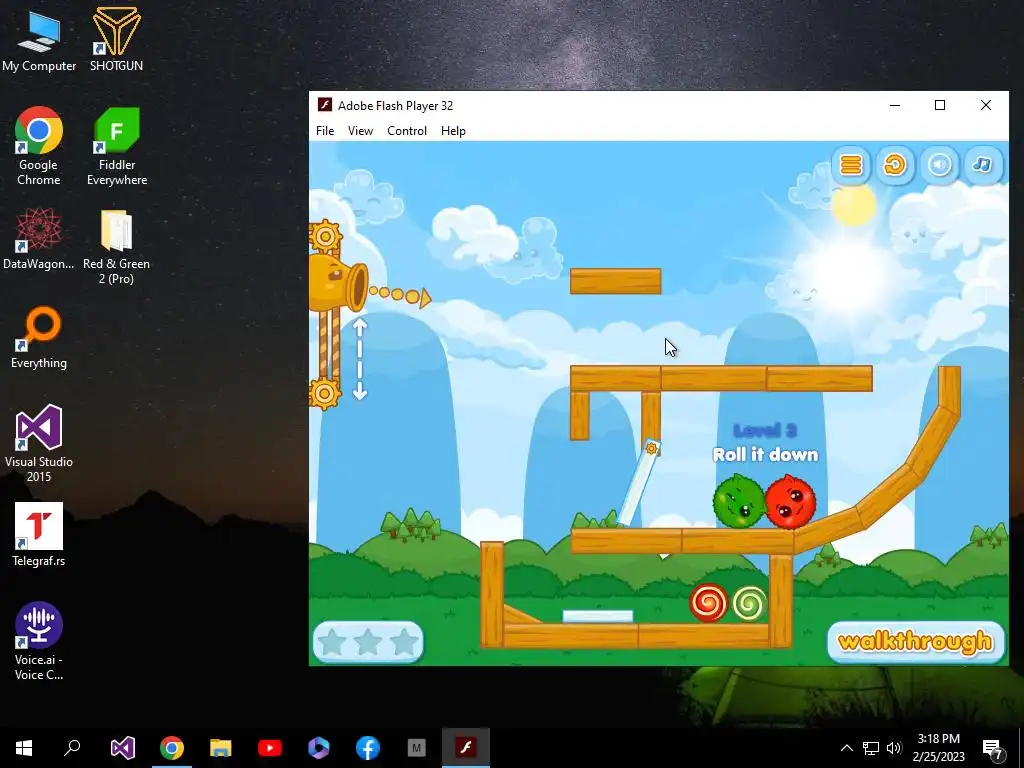The height and width of the screenshot is (768, 1024).
Task: Click the green ball character
Action: [x=738, y=501]
